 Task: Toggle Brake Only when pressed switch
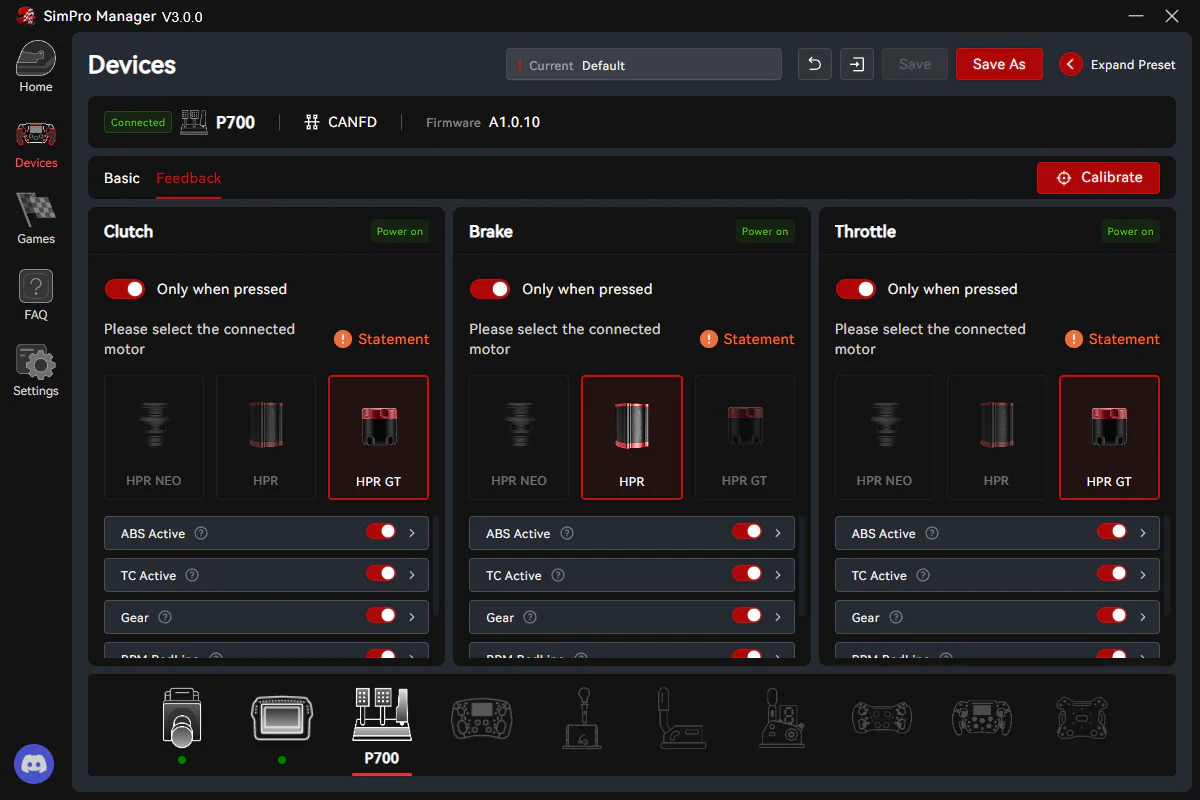tap(490, 289)
